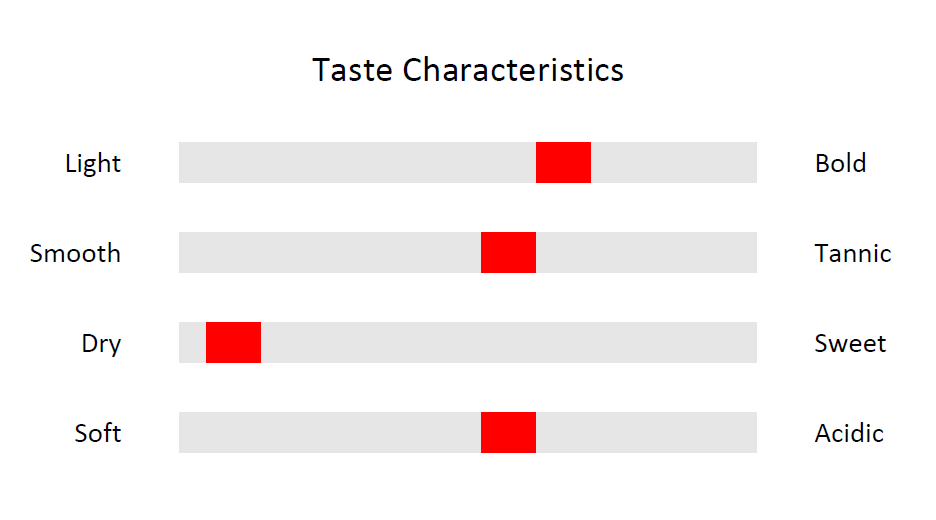The width and height of the screenshot is (936, 520).
Task: Click gray track right of Dry-Sweet marker
Action: coord(509,342)
